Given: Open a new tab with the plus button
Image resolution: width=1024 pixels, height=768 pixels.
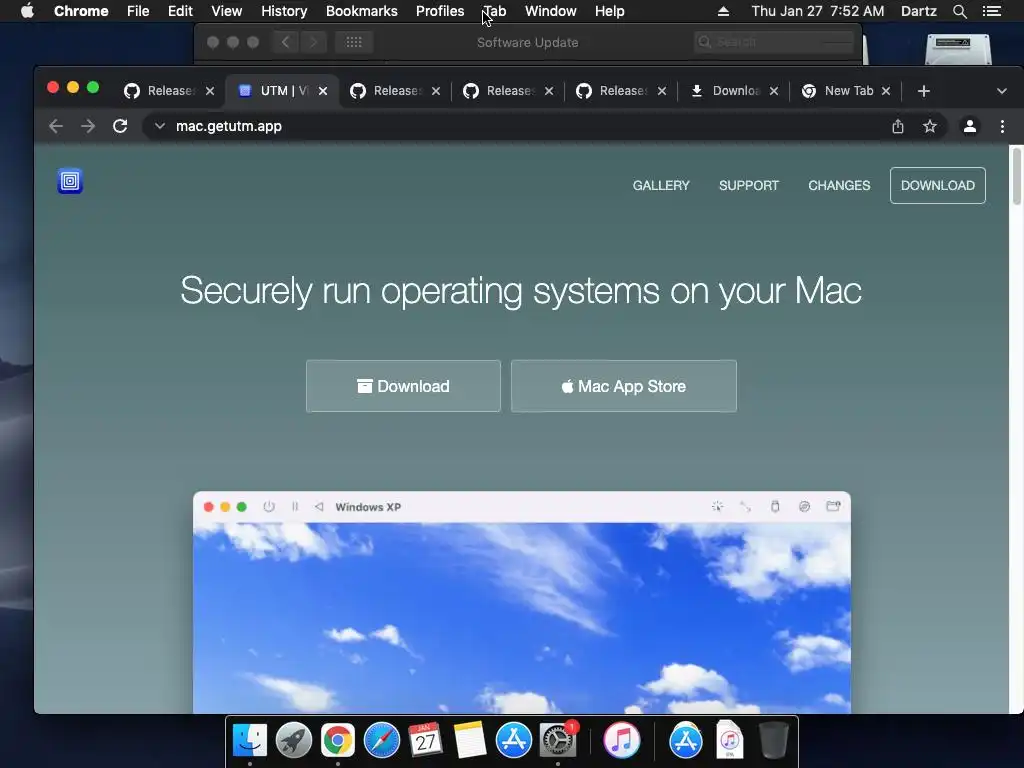Looking at the screenshot, I should pos(923,91).
